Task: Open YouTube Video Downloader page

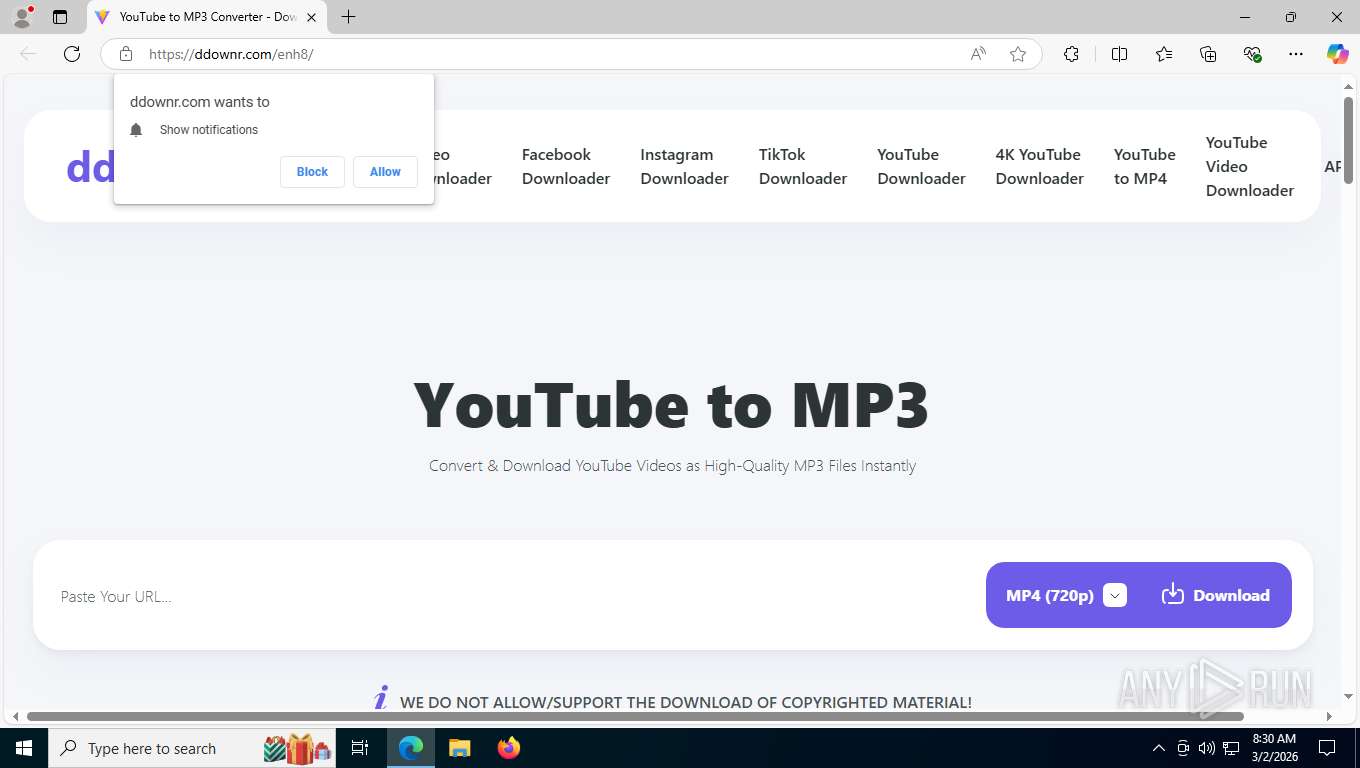Action: [1250, 166]
